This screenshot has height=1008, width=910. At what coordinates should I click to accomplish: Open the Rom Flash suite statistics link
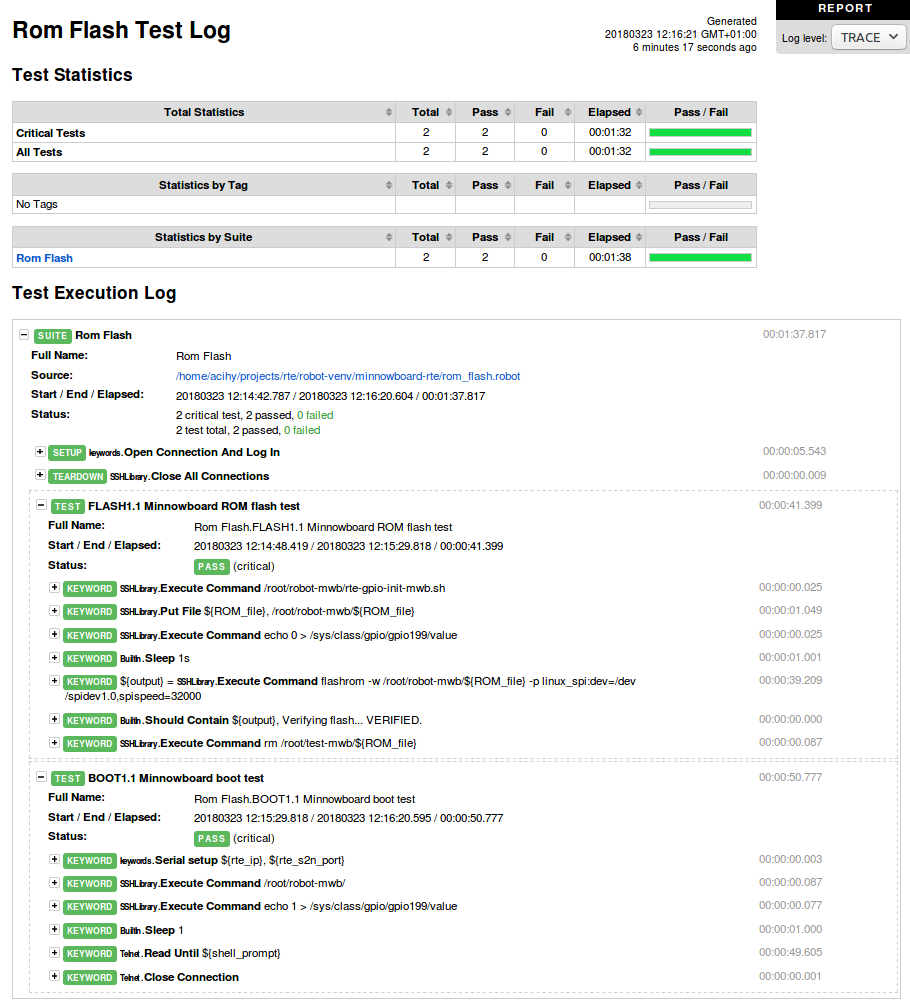(x=44, y=258)
